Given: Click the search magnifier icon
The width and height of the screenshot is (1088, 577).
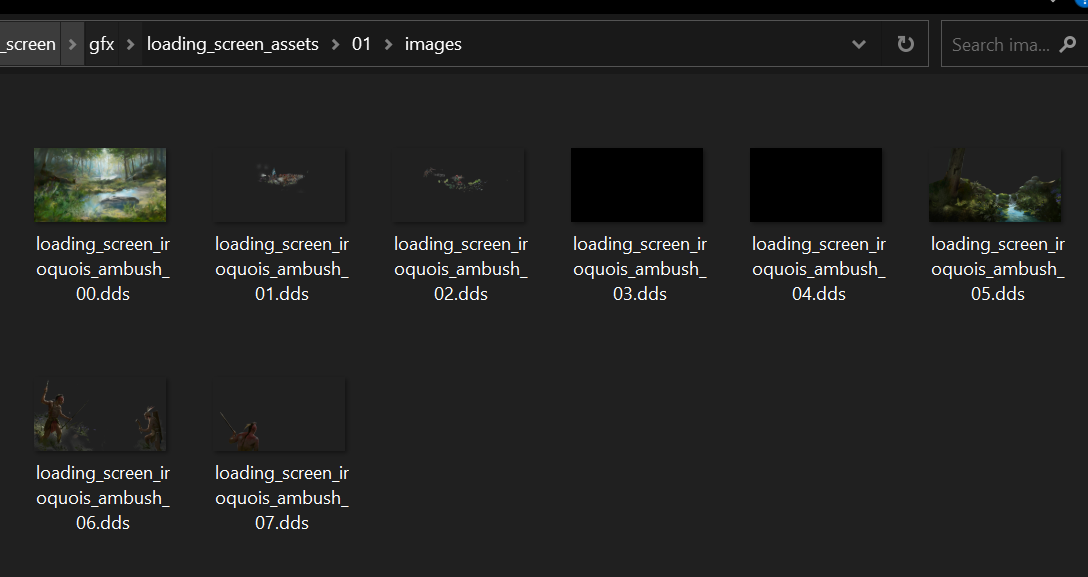Looking at the screenshot, I should pos(1067,44).
